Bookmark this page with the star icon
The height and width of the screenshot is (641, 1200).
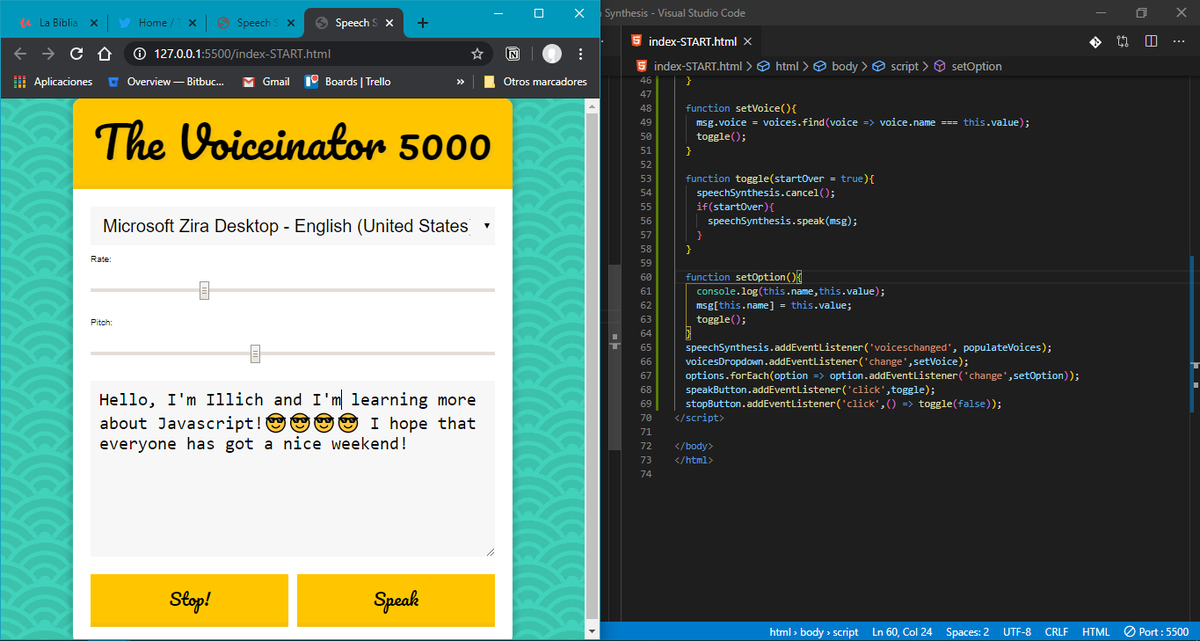tap(477, 54)
